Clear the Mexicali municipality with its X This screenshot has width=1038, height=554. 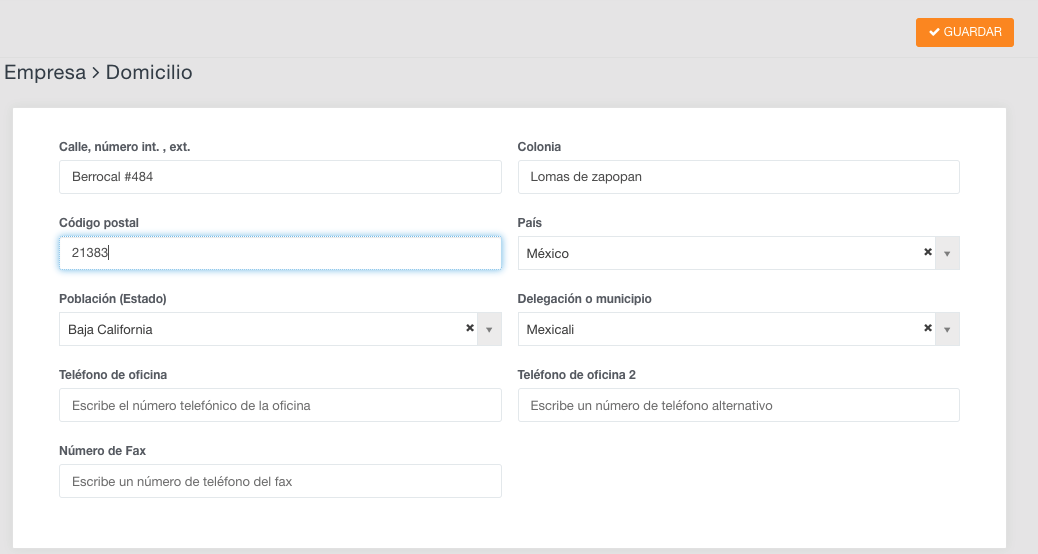point(928,328)
